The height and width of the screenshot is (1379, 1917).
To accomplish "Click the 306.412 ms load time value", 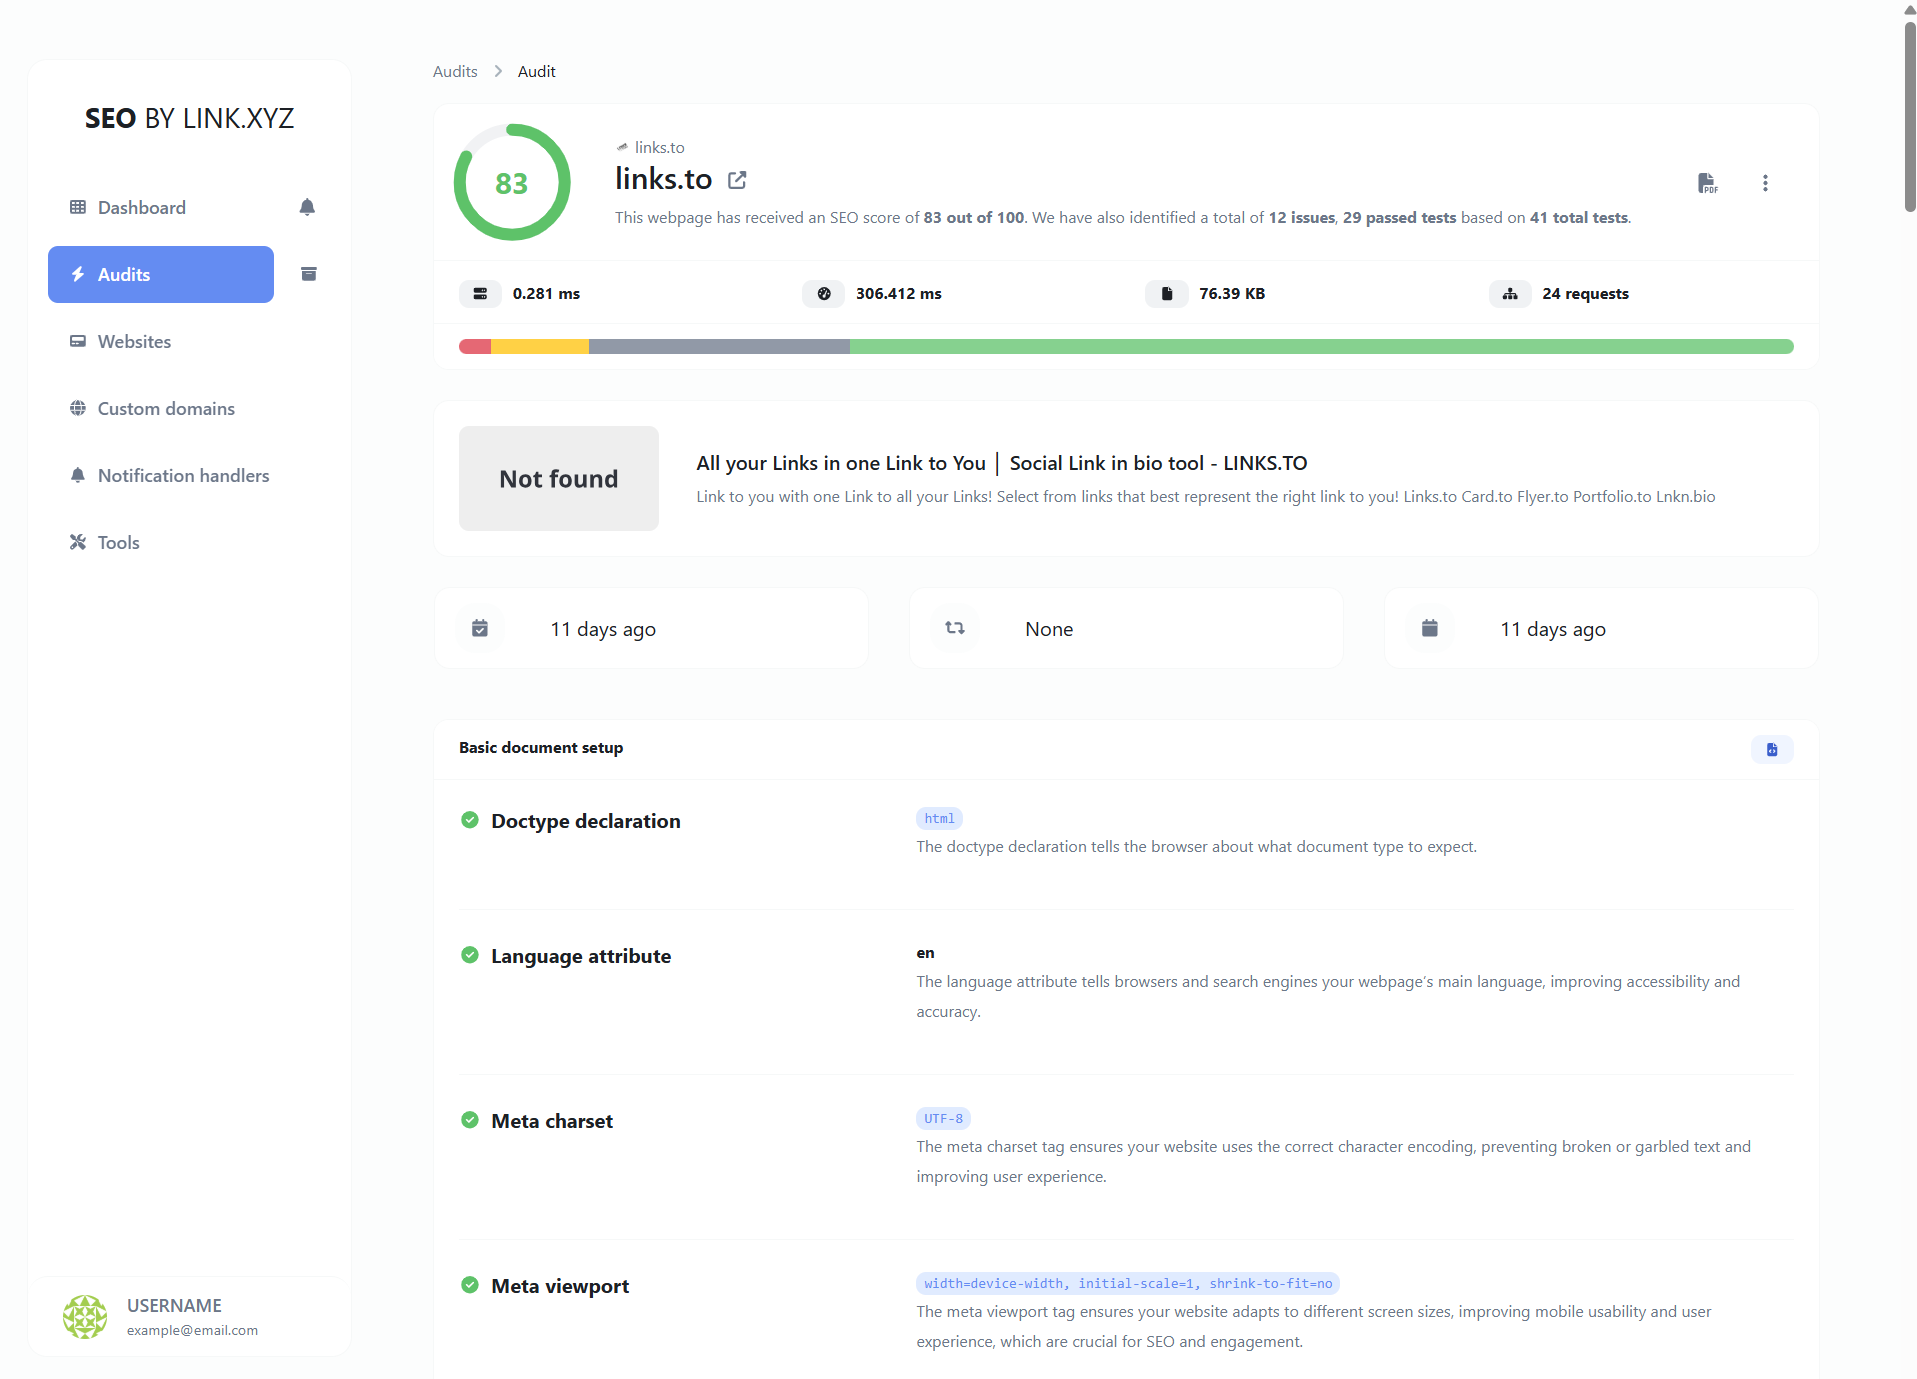I will [899, 293].
